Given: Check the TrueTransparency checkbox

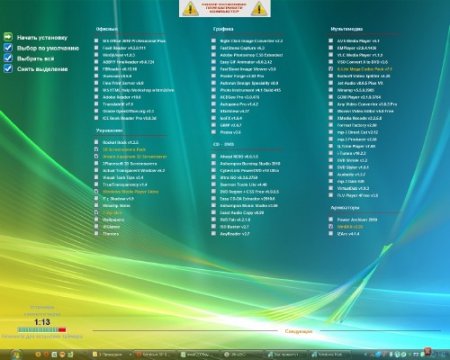Looking at the screenshot, I should click(x=96, y=184).
